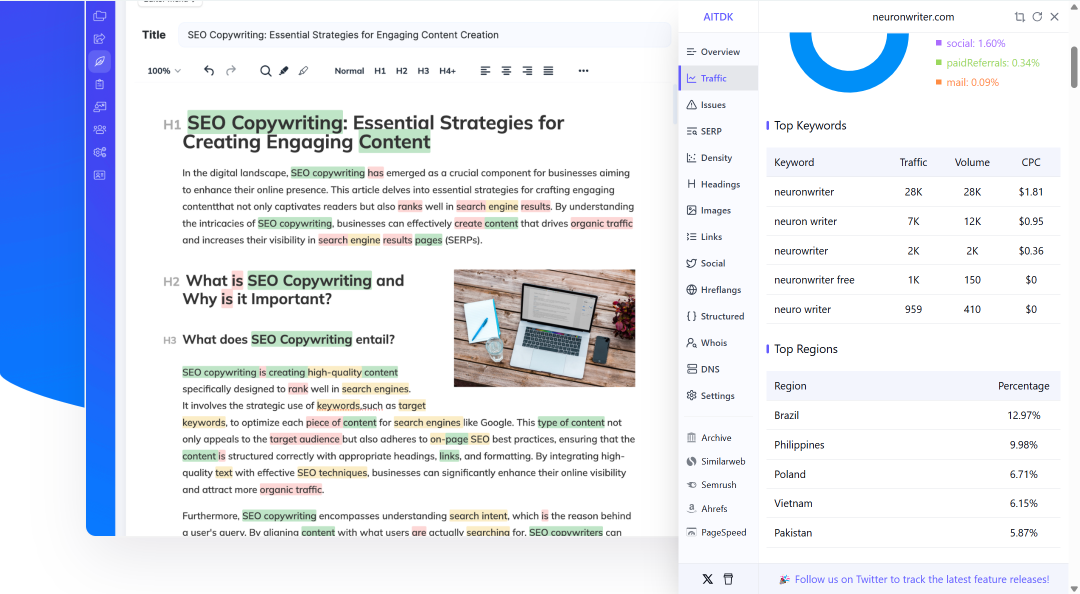1080x594 pixels.
Task: Open the Social tab
Action: (x=718, y=263)
